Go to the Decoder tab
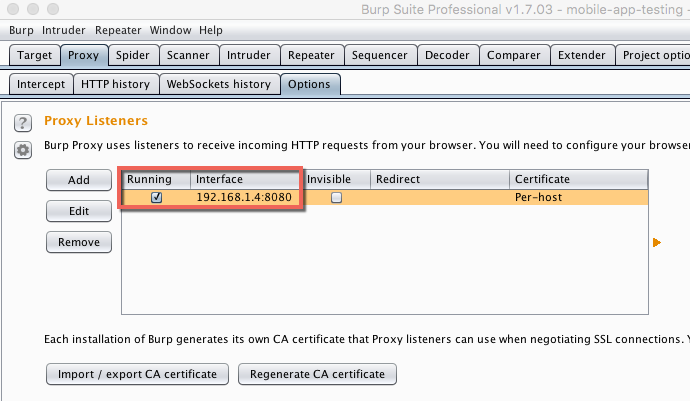690x401 pixels. tap(447, 55)
